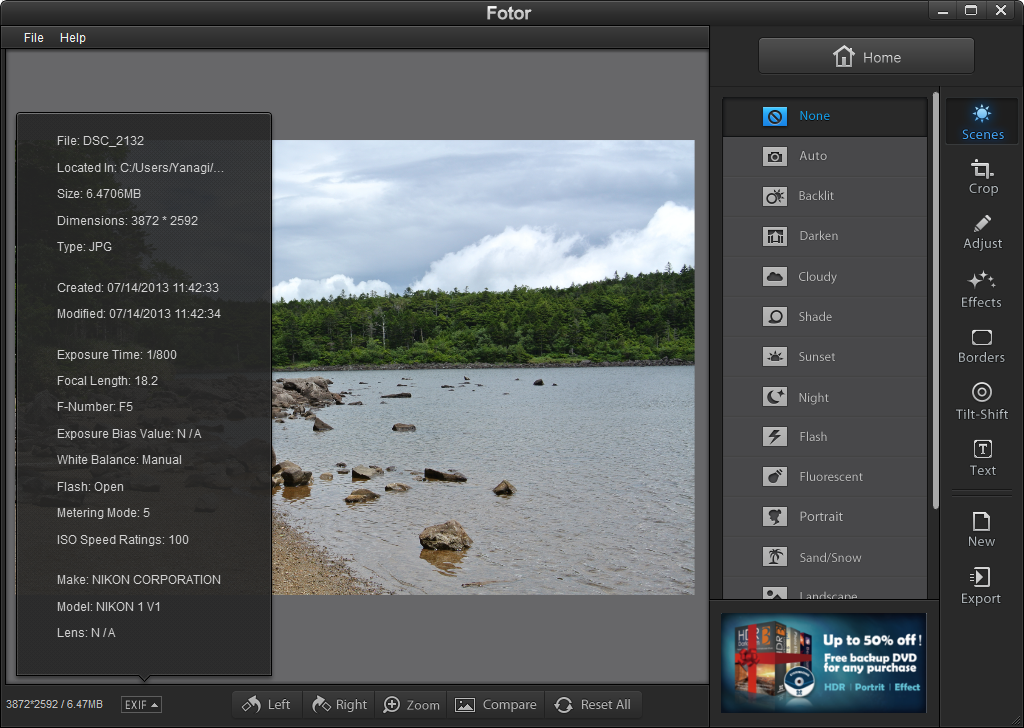Click the Focal Length: 18.2 text

(107, 381)
